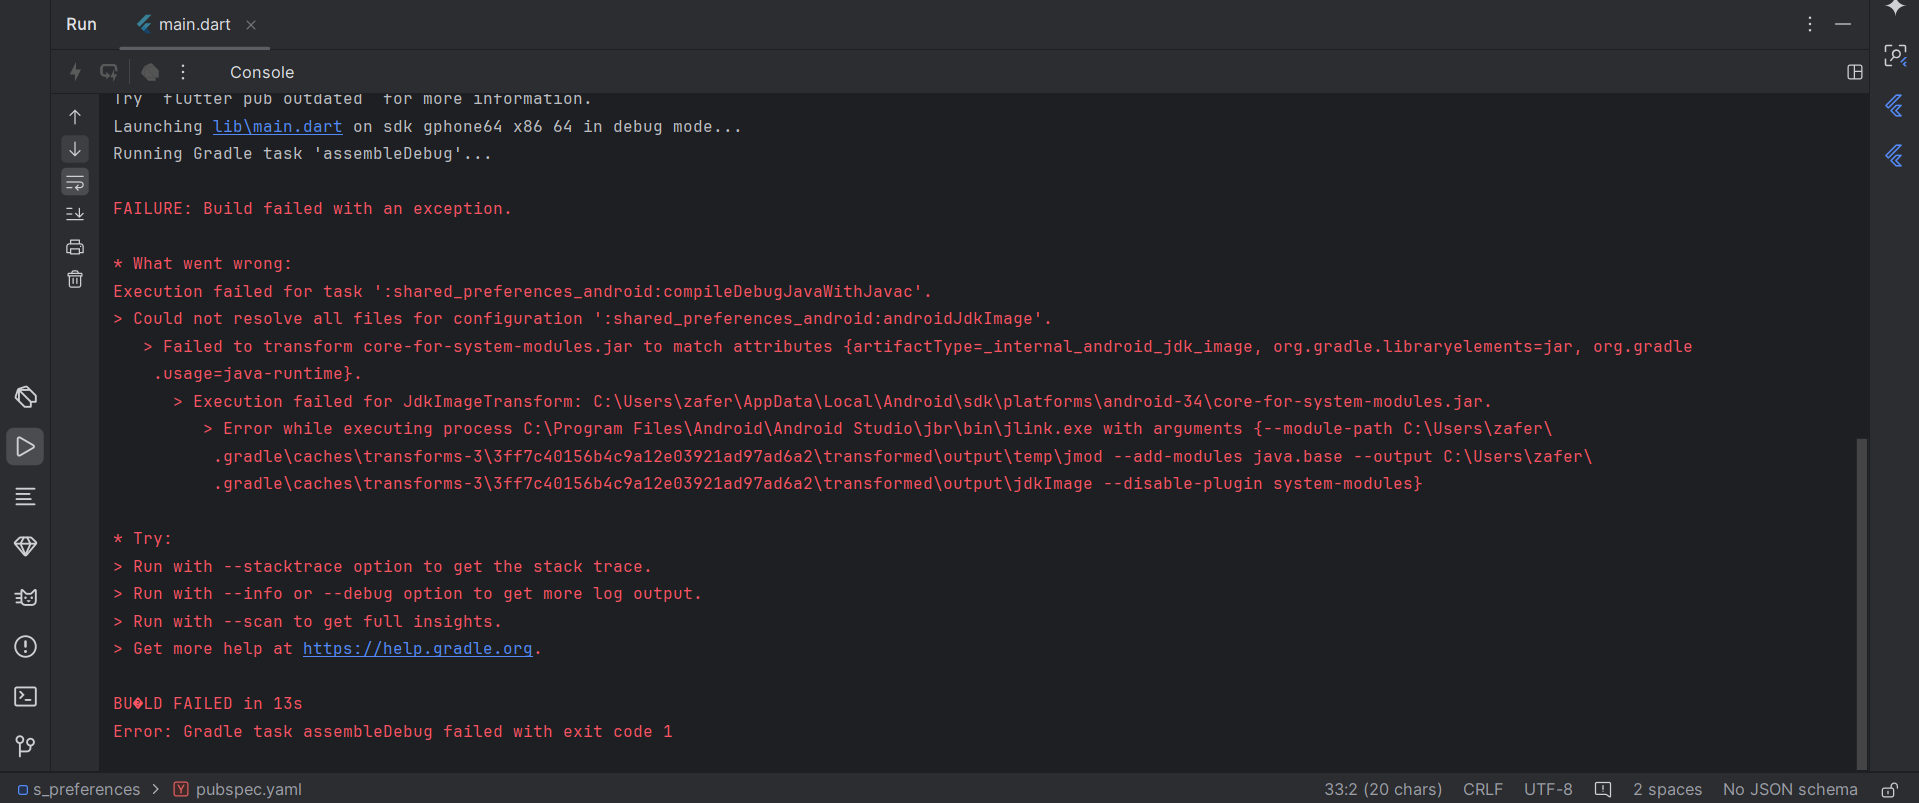The height and width of the screenshot is (803, 1919).
Task: Open the Run toolbar more options menu
Action: coord(183,72)
